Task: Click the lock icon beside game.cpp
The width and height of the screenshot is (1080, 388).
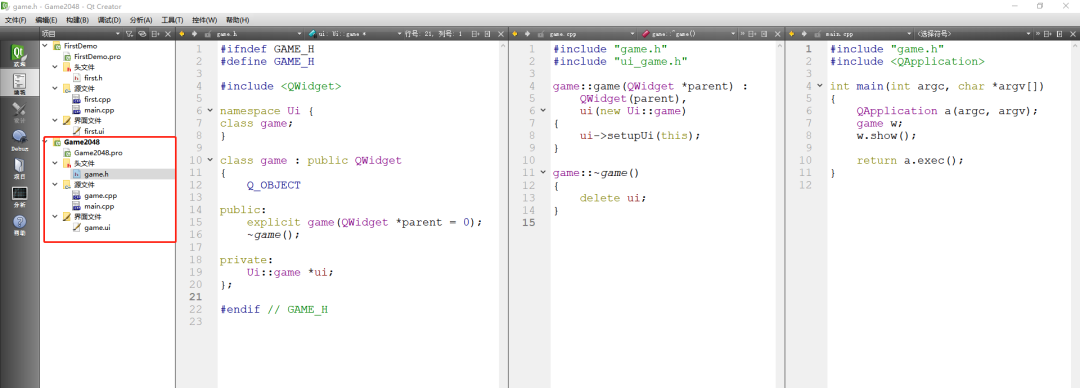Action: [x=541, y=33]
